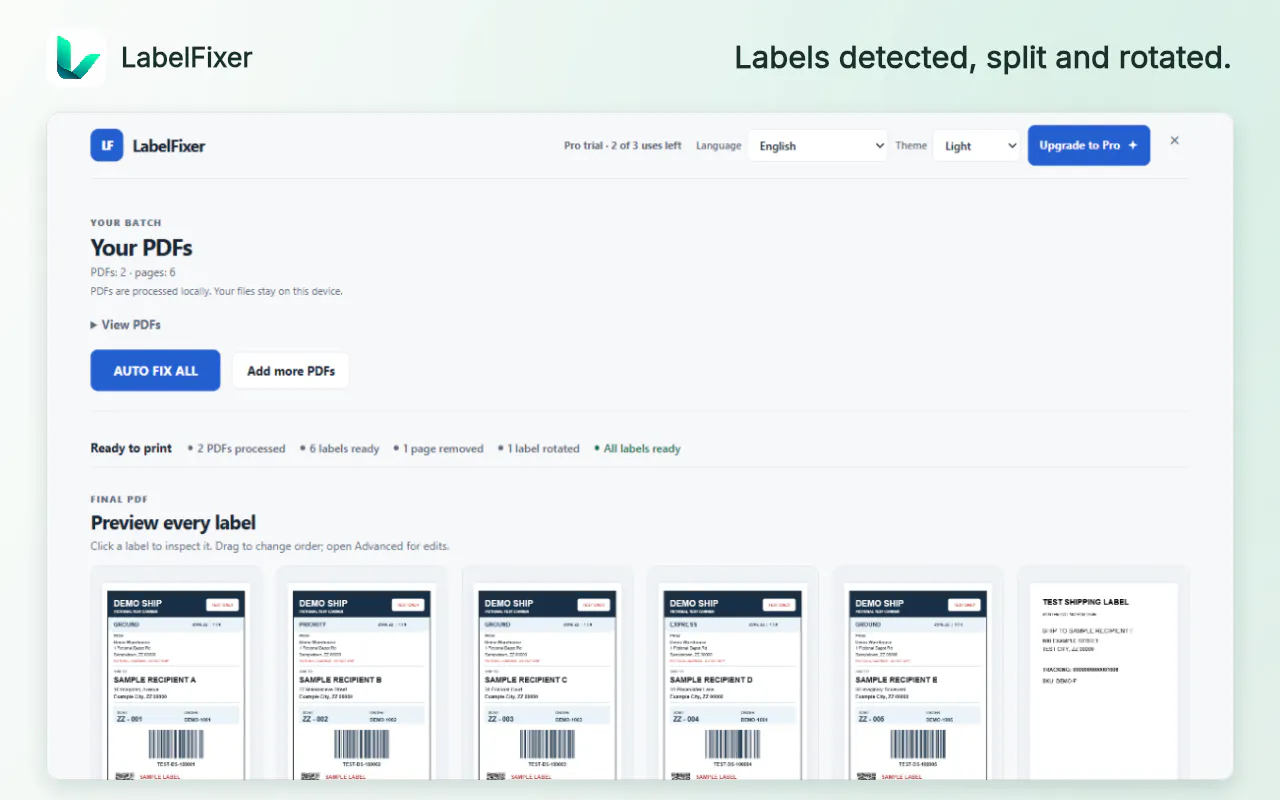The width and height of the screenshot is (1280, 800).
Task: Click the 2 PDFs processed status
Action: coord(237,449)
